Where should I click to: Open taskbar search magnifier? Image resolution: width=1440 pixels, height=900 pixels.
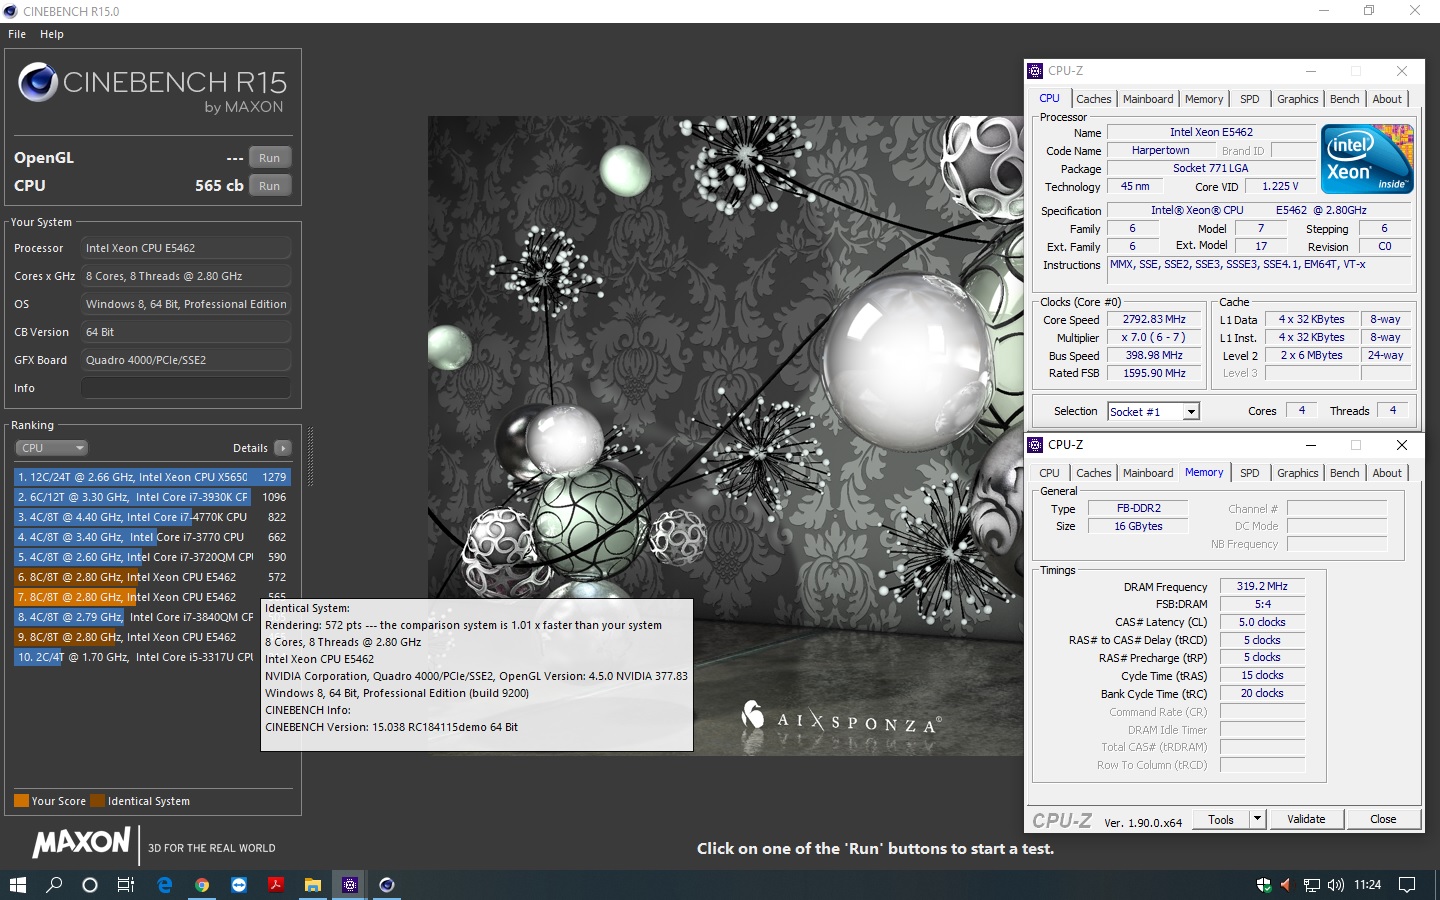tap(54, 885)
